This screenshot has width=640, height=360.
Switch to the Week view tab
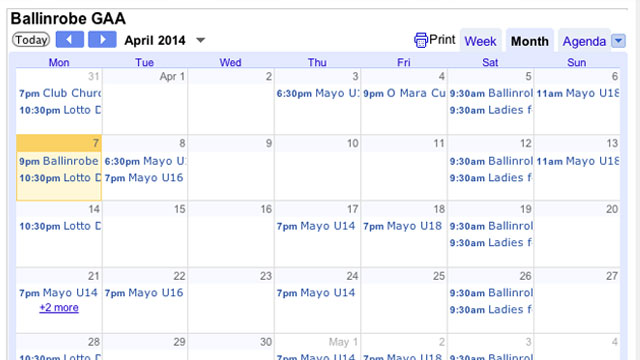pos(480,41)
